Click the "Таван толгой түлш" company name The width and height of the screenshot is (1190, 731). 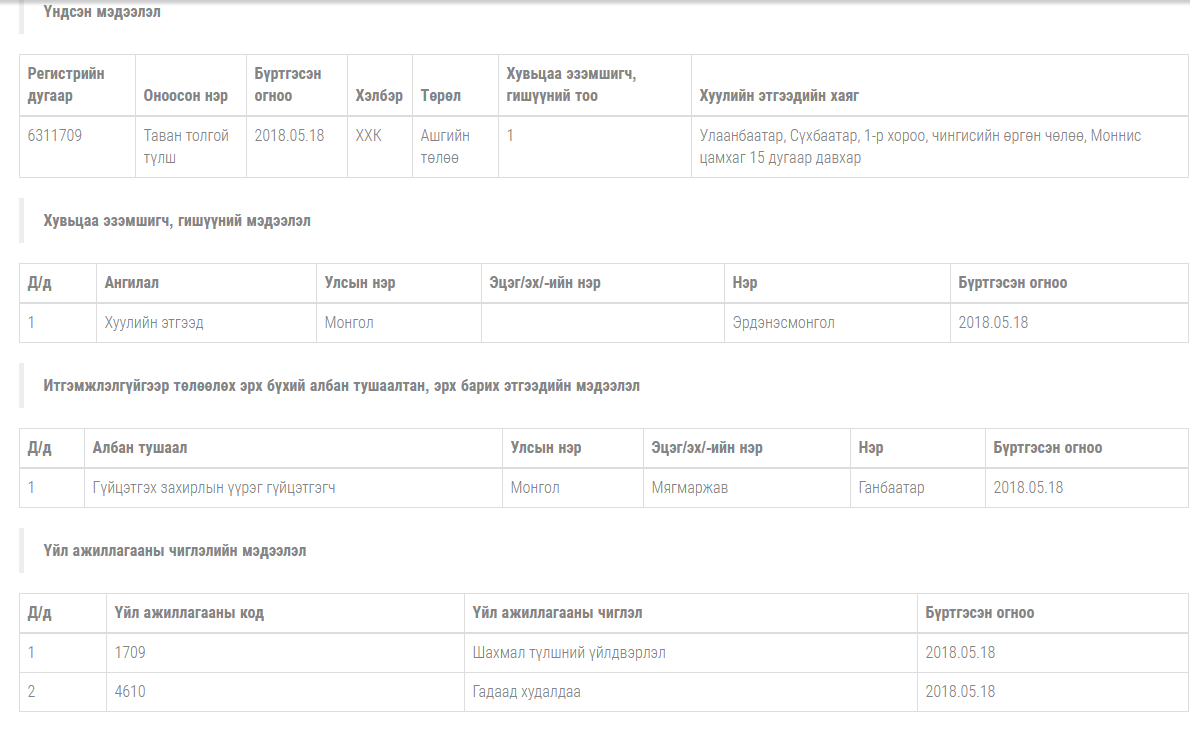186,147
